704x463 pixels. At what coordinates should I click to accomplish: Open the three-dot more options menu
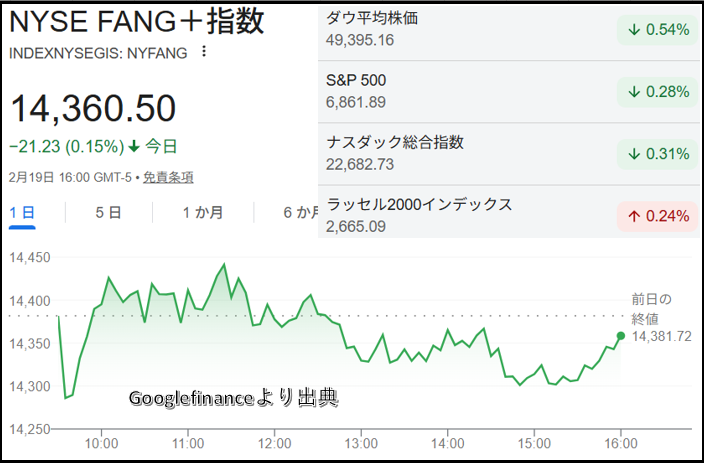[204, 52]
